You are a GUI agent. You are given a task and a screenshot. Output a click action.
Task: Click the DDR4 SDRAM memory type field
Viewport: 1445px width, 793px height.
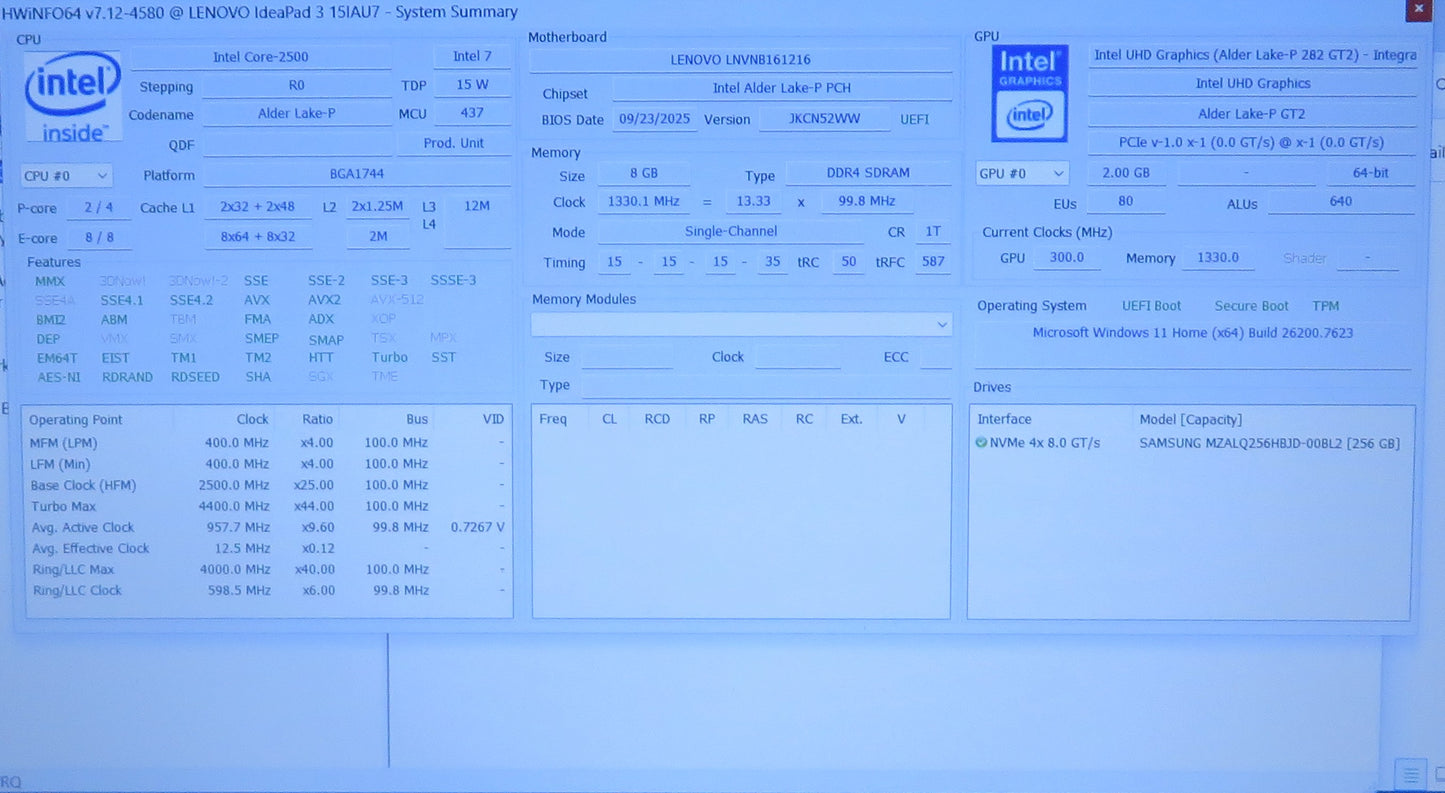coord(868,173)
